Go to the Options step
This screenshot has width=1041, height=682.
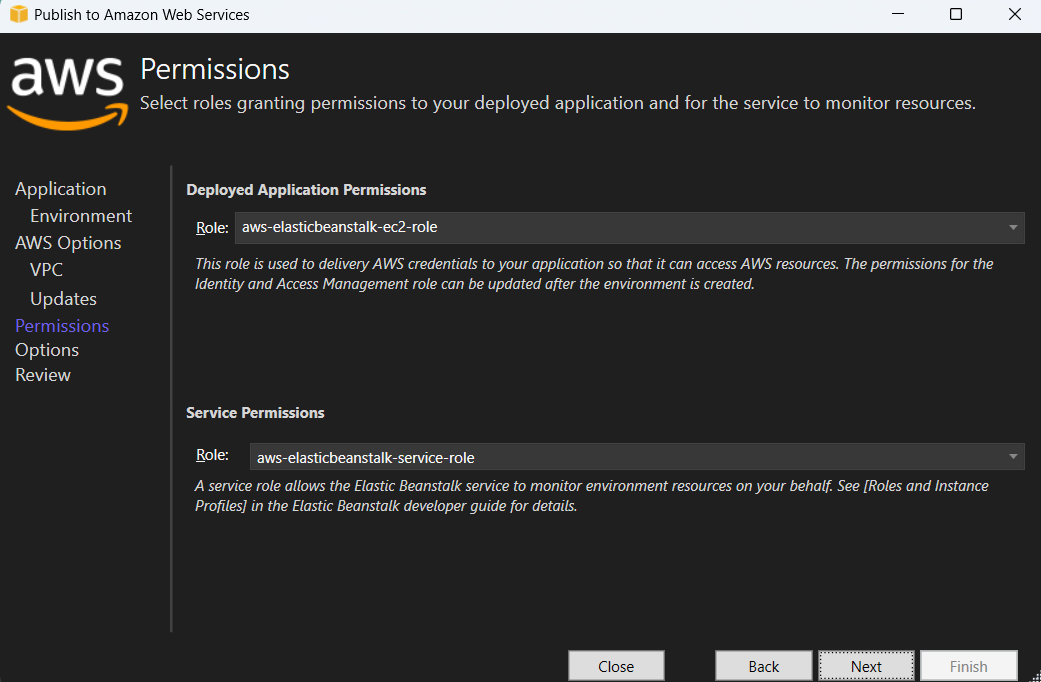coord(47,350)
